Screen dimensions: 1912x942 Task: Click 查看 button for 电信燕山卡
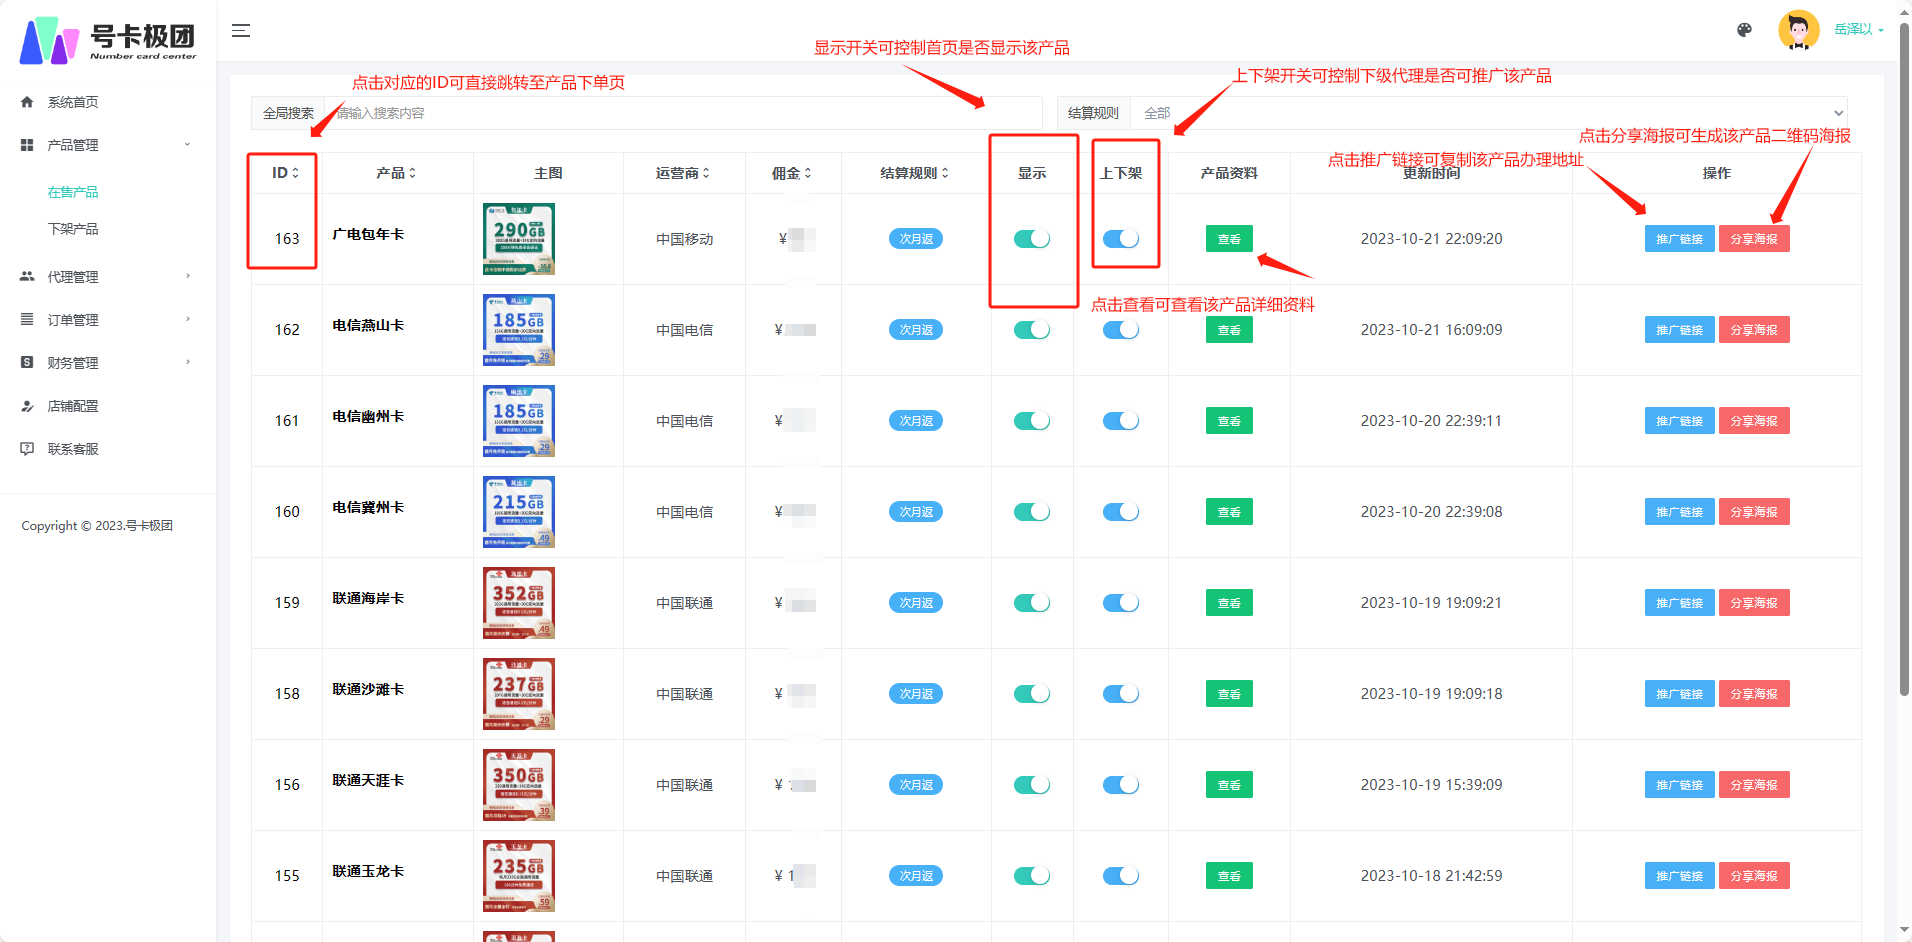1229,330
